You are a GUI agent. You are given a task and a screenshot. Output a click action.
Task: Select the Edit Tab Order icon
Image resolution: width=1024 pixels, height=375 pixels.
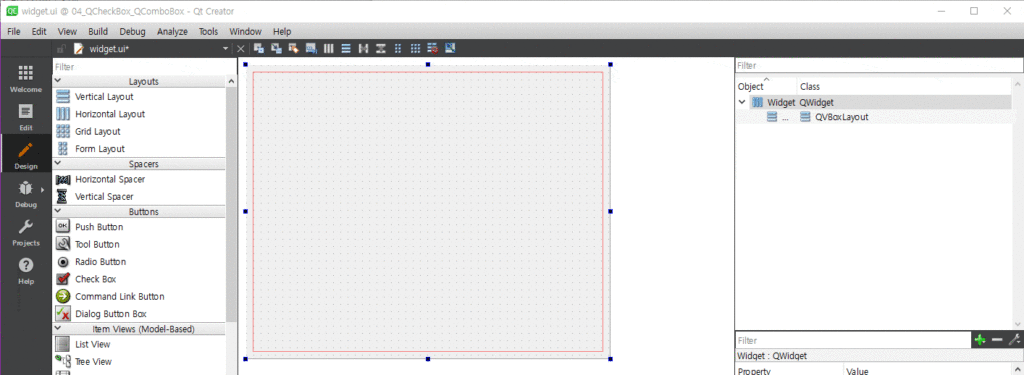point(311,48)
